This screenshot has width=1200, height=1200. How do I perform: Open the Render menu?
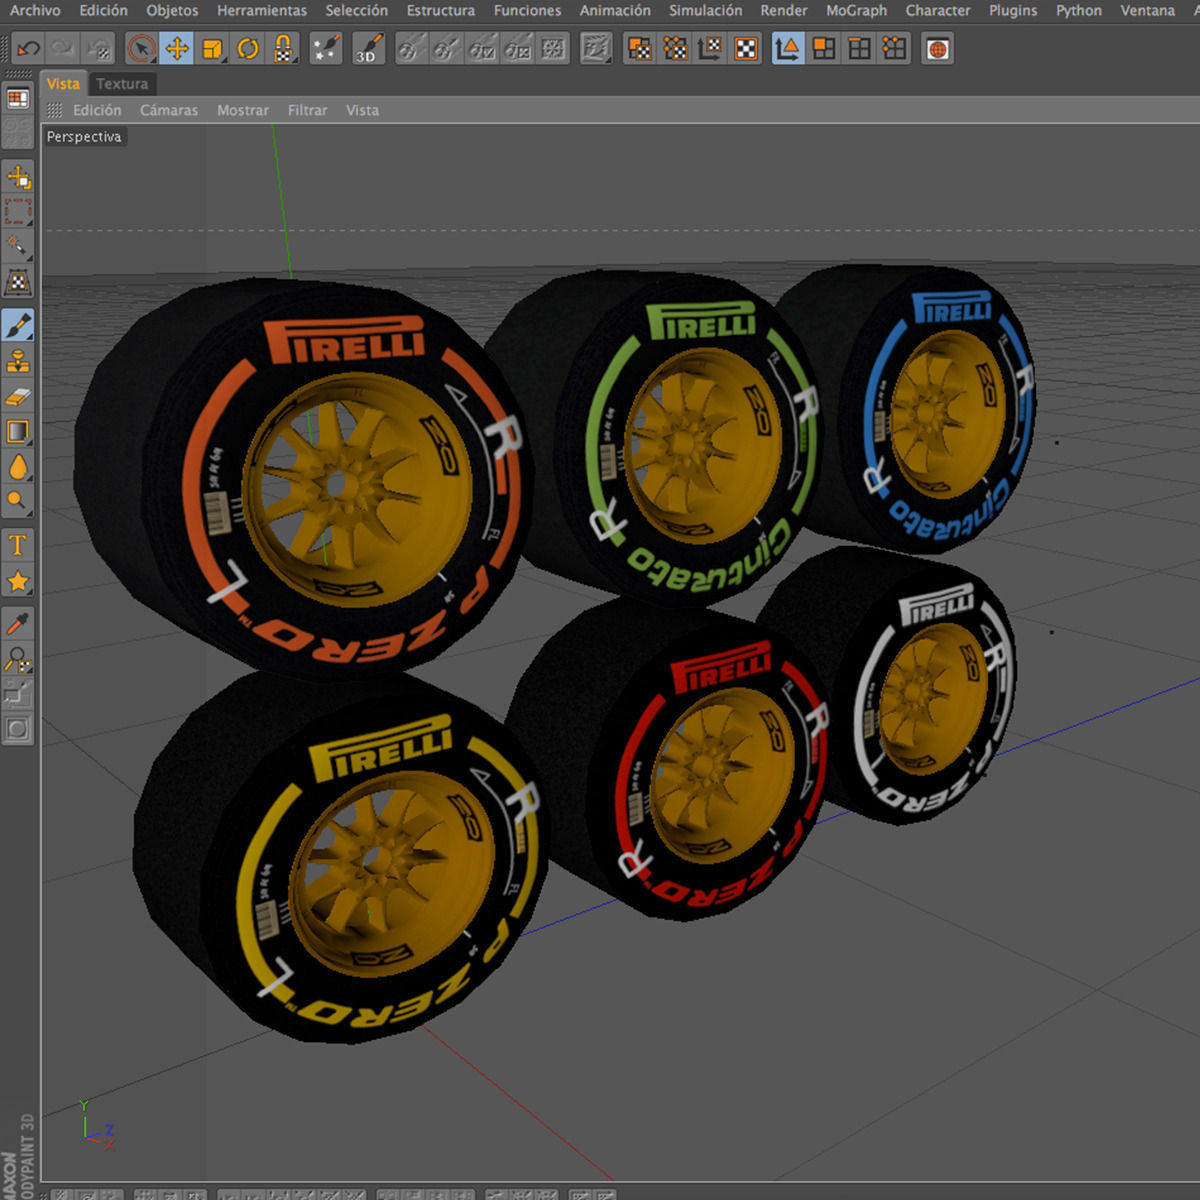tap(784, 10)
